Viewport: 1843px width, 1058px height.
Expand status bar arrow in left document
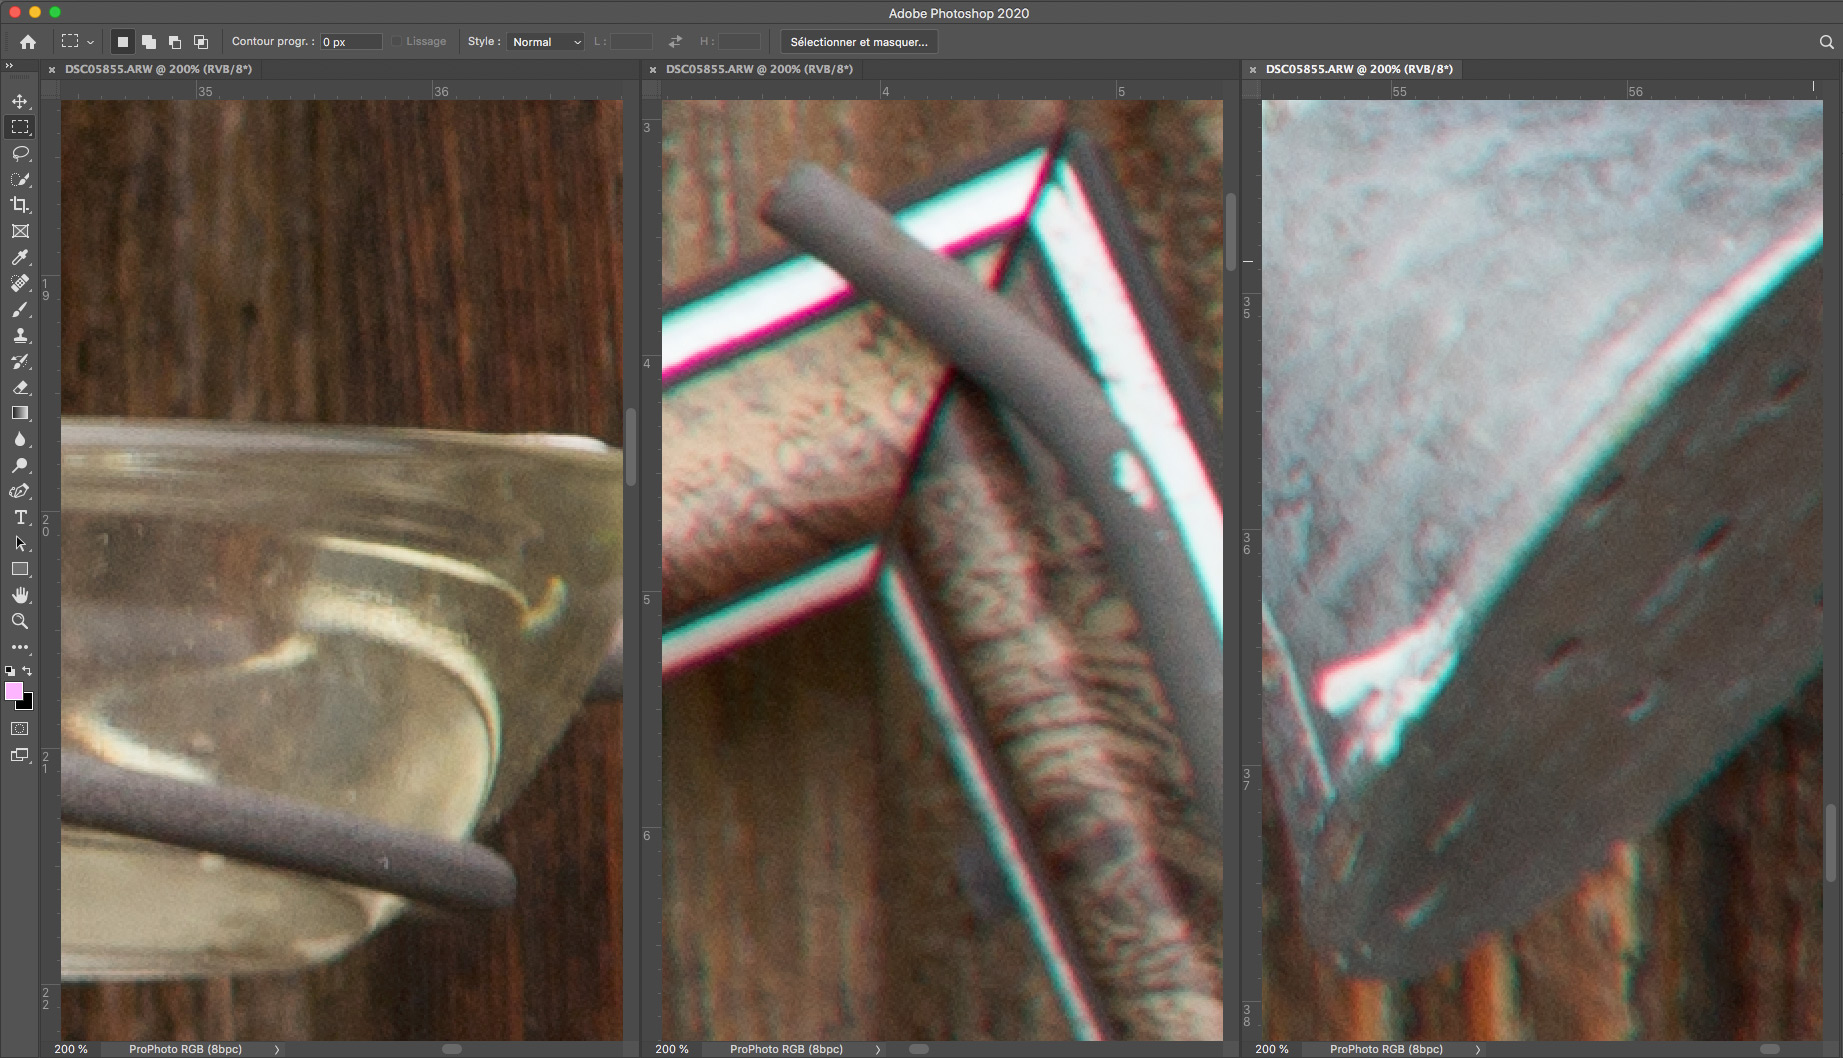[277, 1049]
